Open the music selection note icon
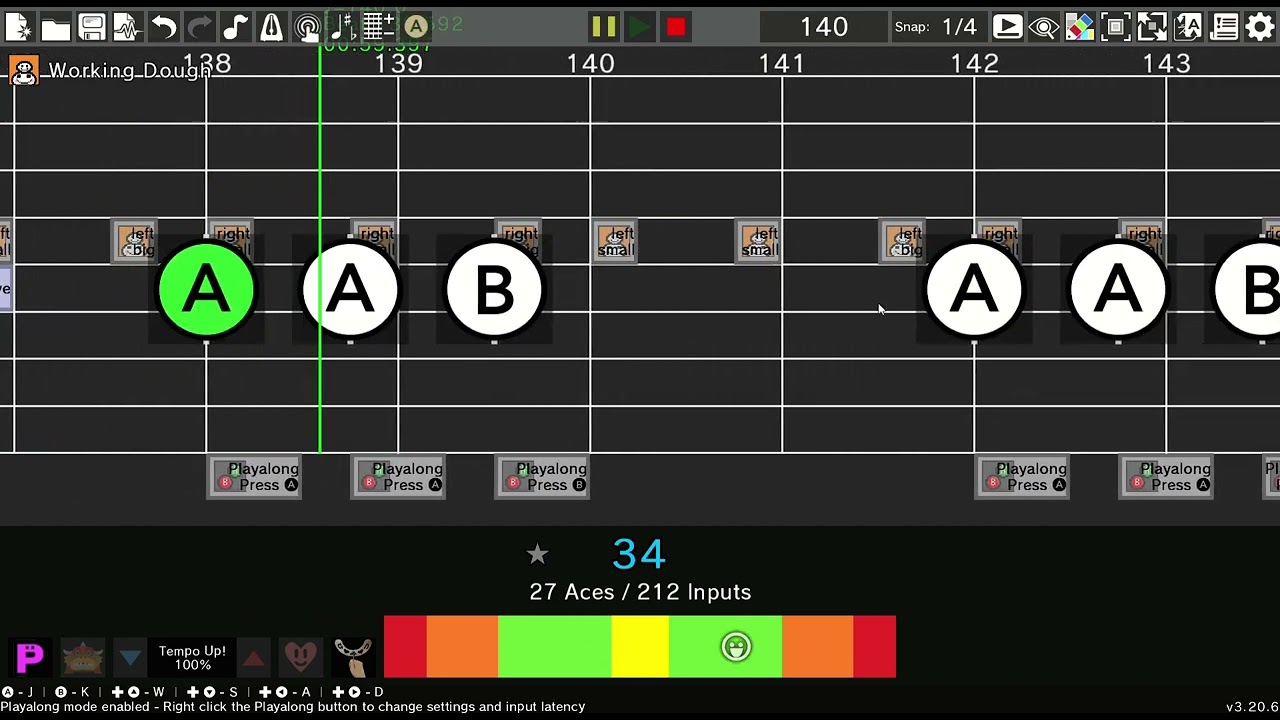 point(235,27)
